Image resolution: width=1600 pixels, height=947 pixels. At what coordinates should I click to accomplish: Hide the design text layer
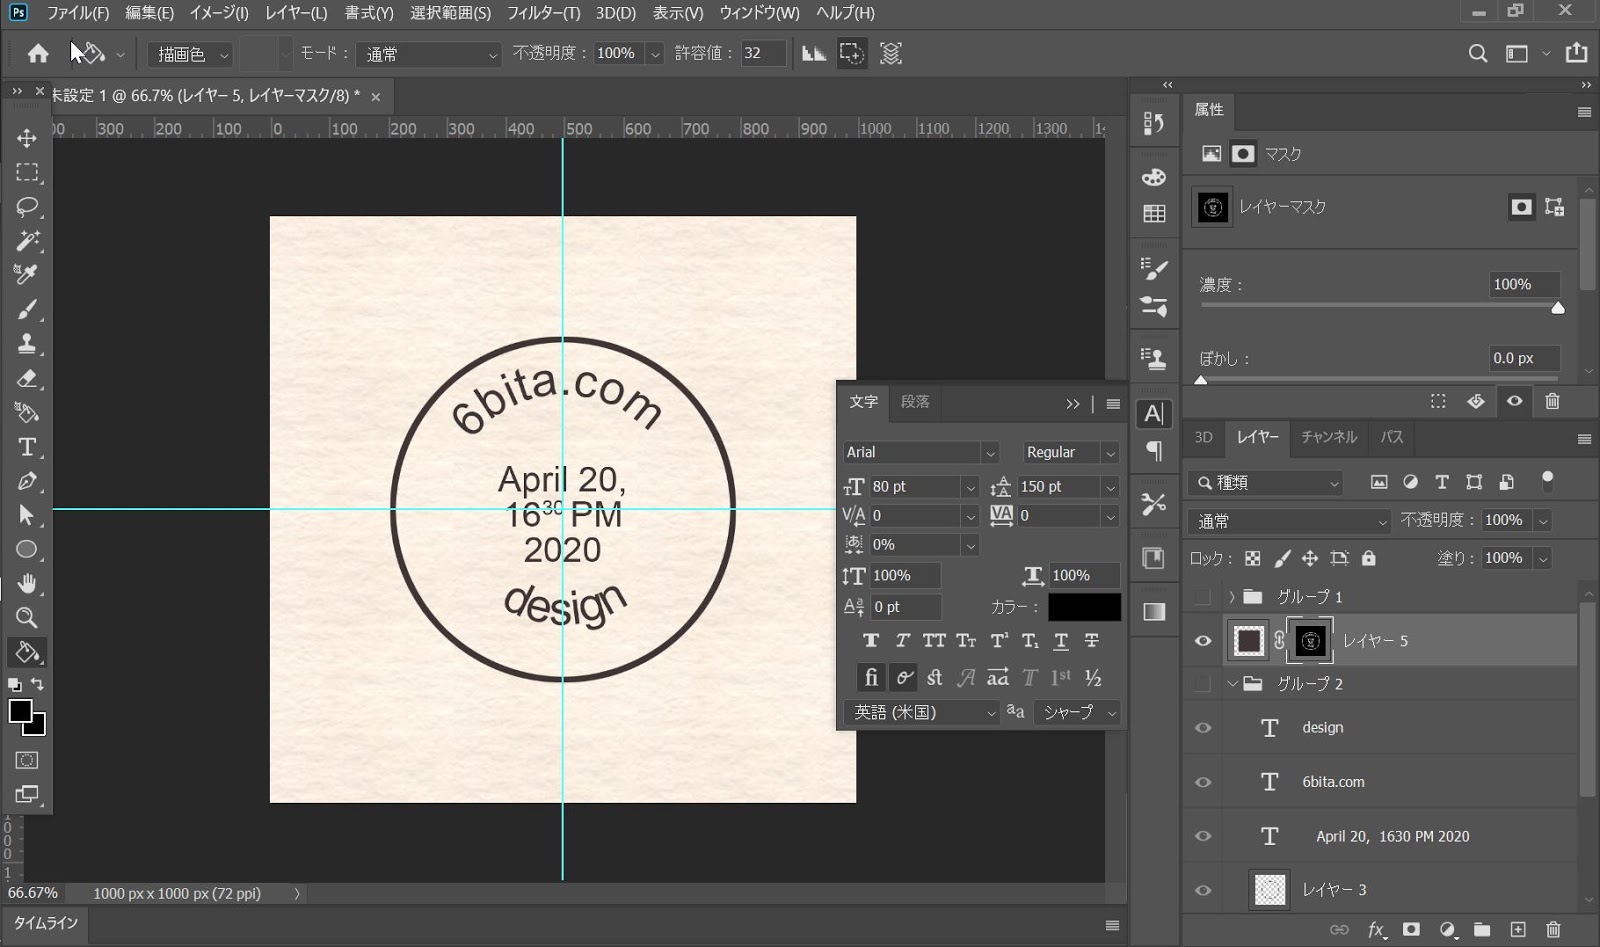pyautogui.click(x=1203, y=728)
